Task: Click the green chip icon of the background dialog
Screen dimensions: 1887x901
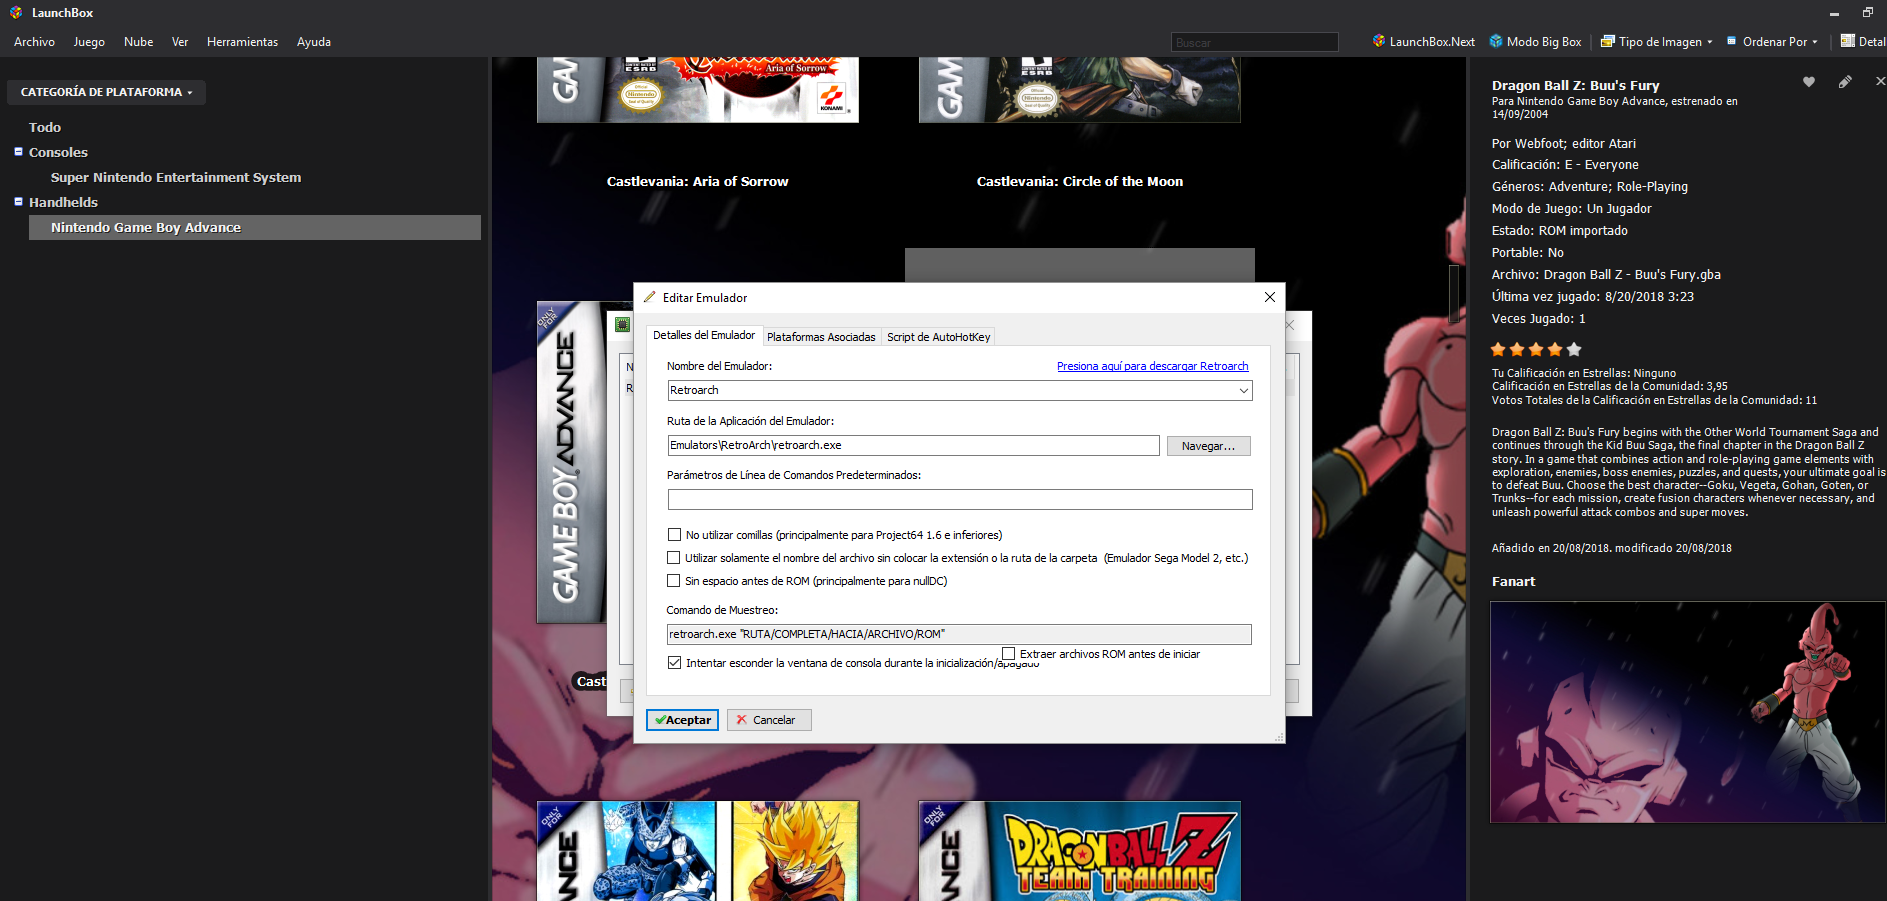Action: click(622, 324)
